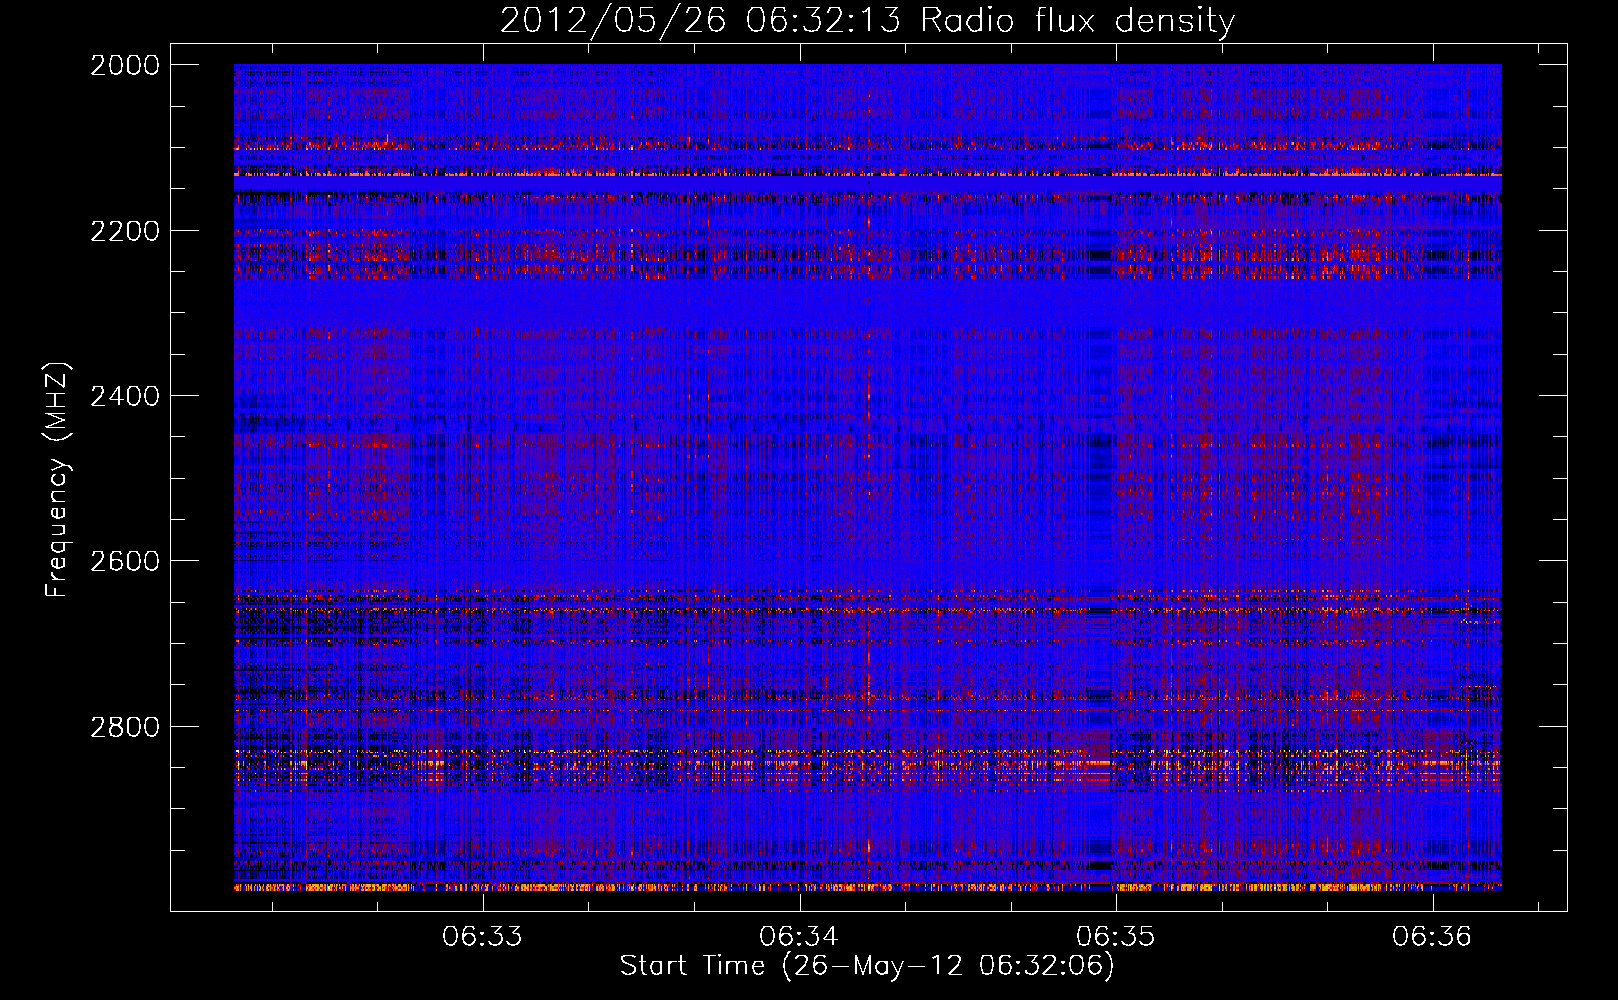The height and width of the screenshot is (1000, 1618).
Task: Select the 2000 frequency tick label
Action: 125,65
